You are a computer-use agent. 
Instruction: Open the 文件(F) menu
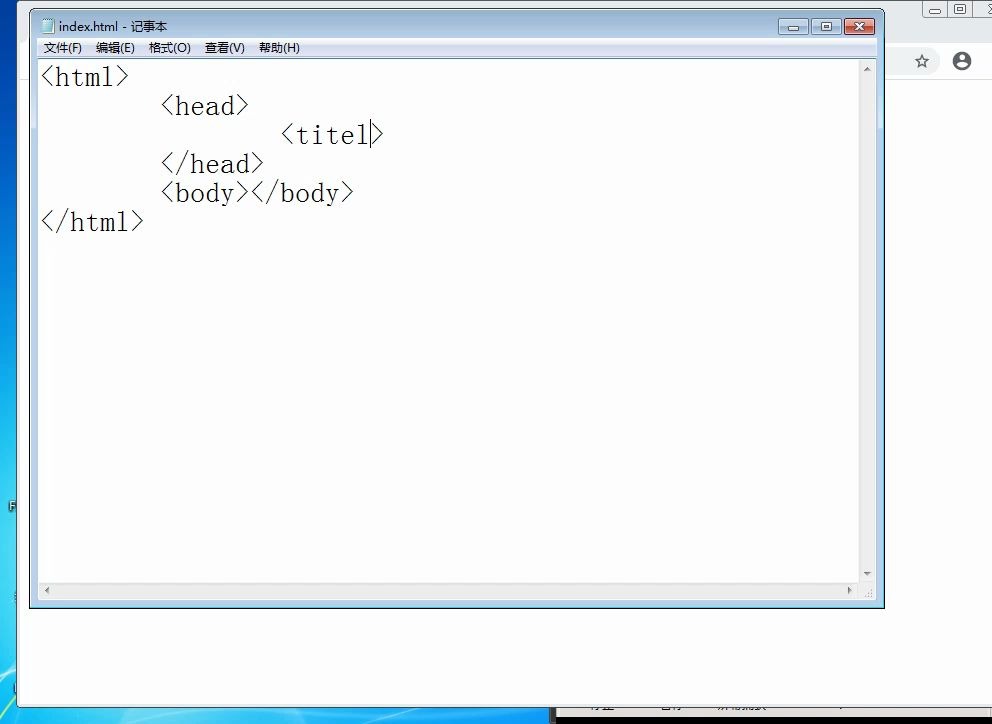62,47
